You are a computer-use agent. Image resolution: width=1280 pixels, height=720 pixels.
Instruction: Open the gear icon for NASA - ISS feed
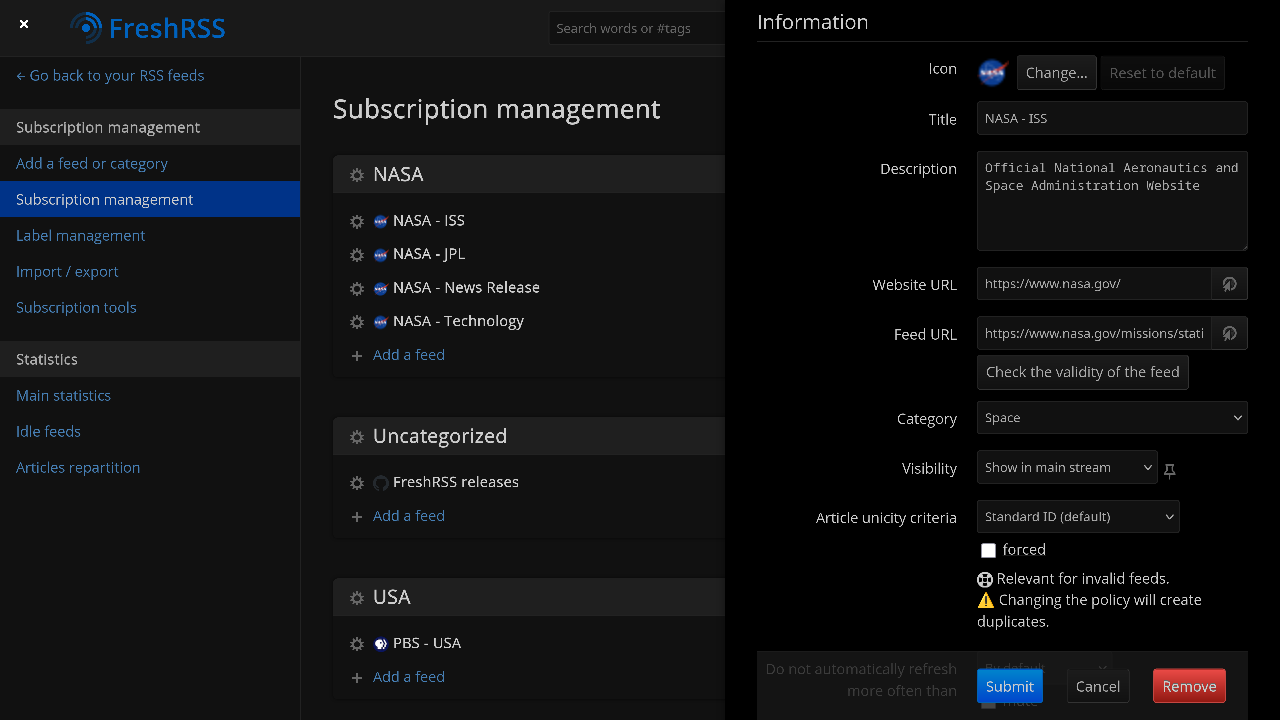[356, 221]
